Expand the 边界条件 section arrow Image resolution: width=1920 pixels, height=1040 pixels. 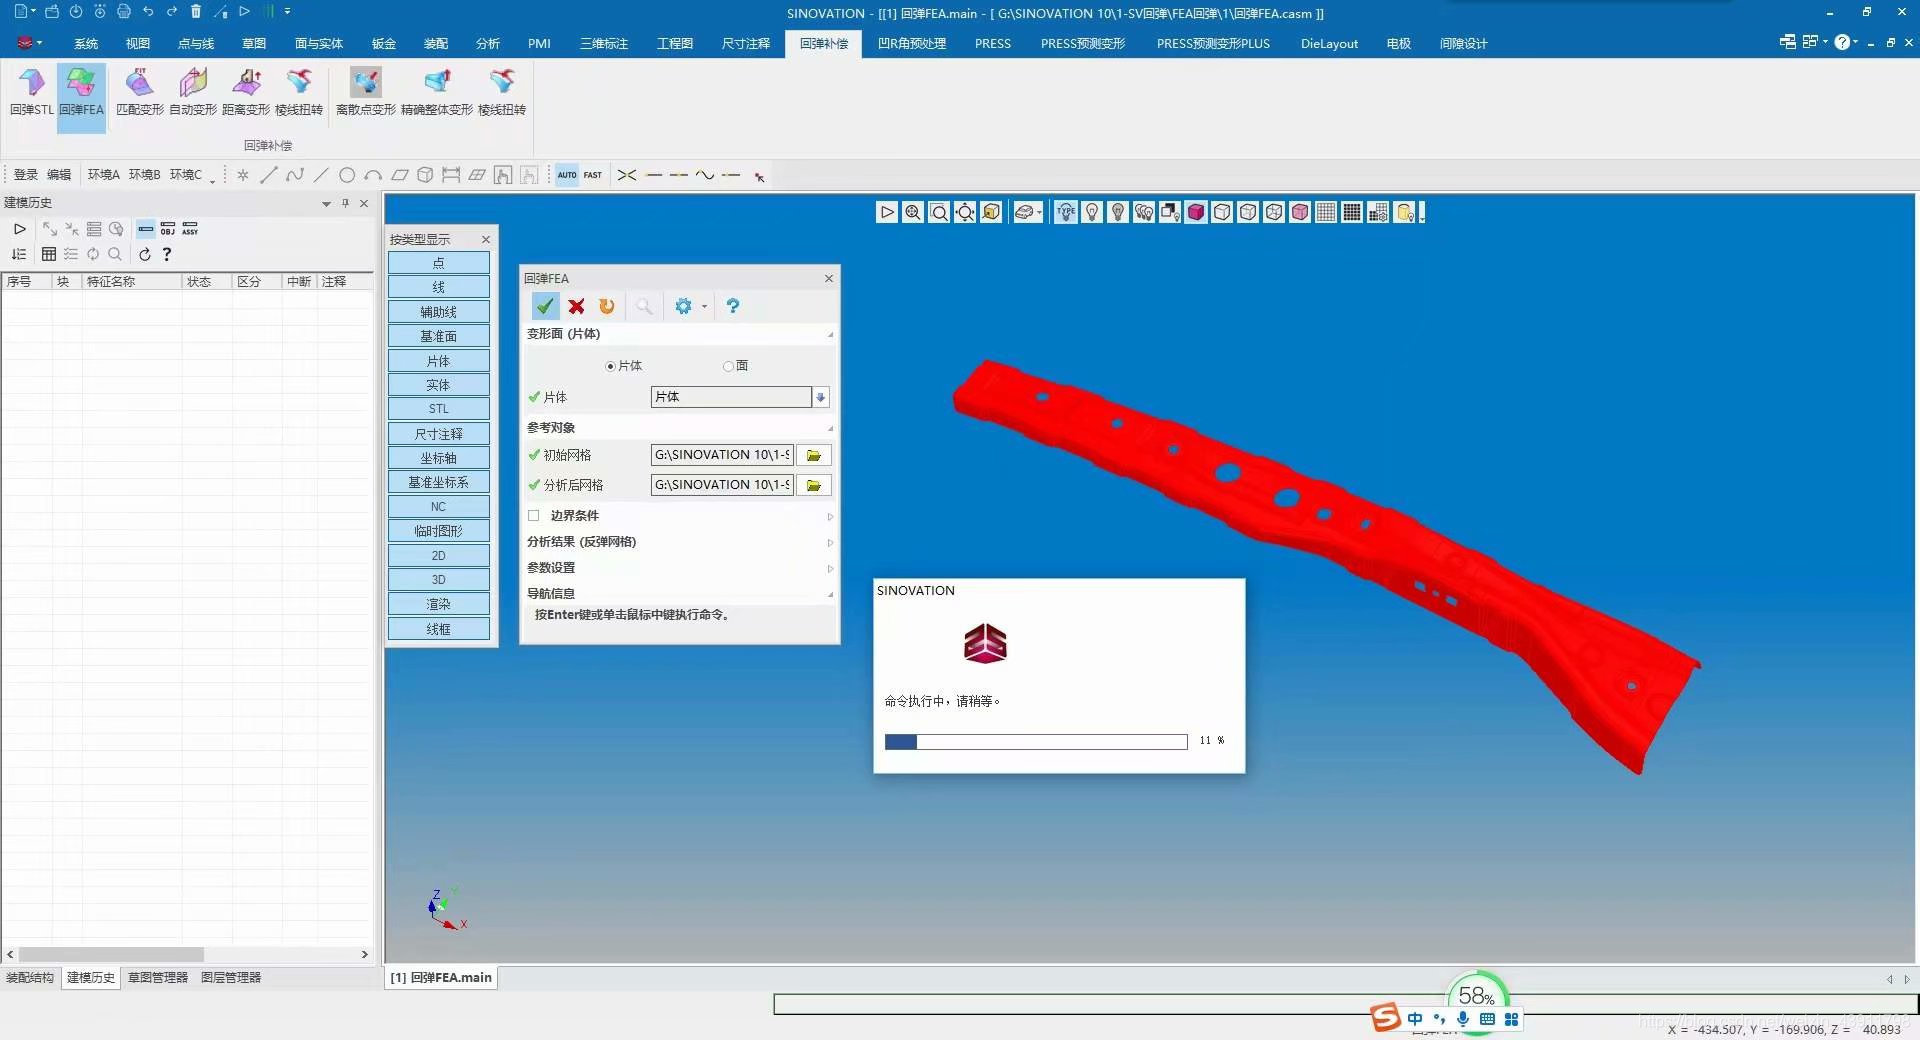[x=830, y=517]
